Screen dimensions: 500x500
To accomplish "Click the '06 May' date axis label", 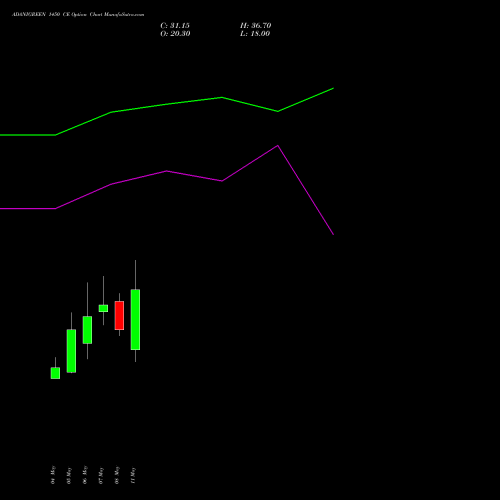I will (x=85, y=475).
